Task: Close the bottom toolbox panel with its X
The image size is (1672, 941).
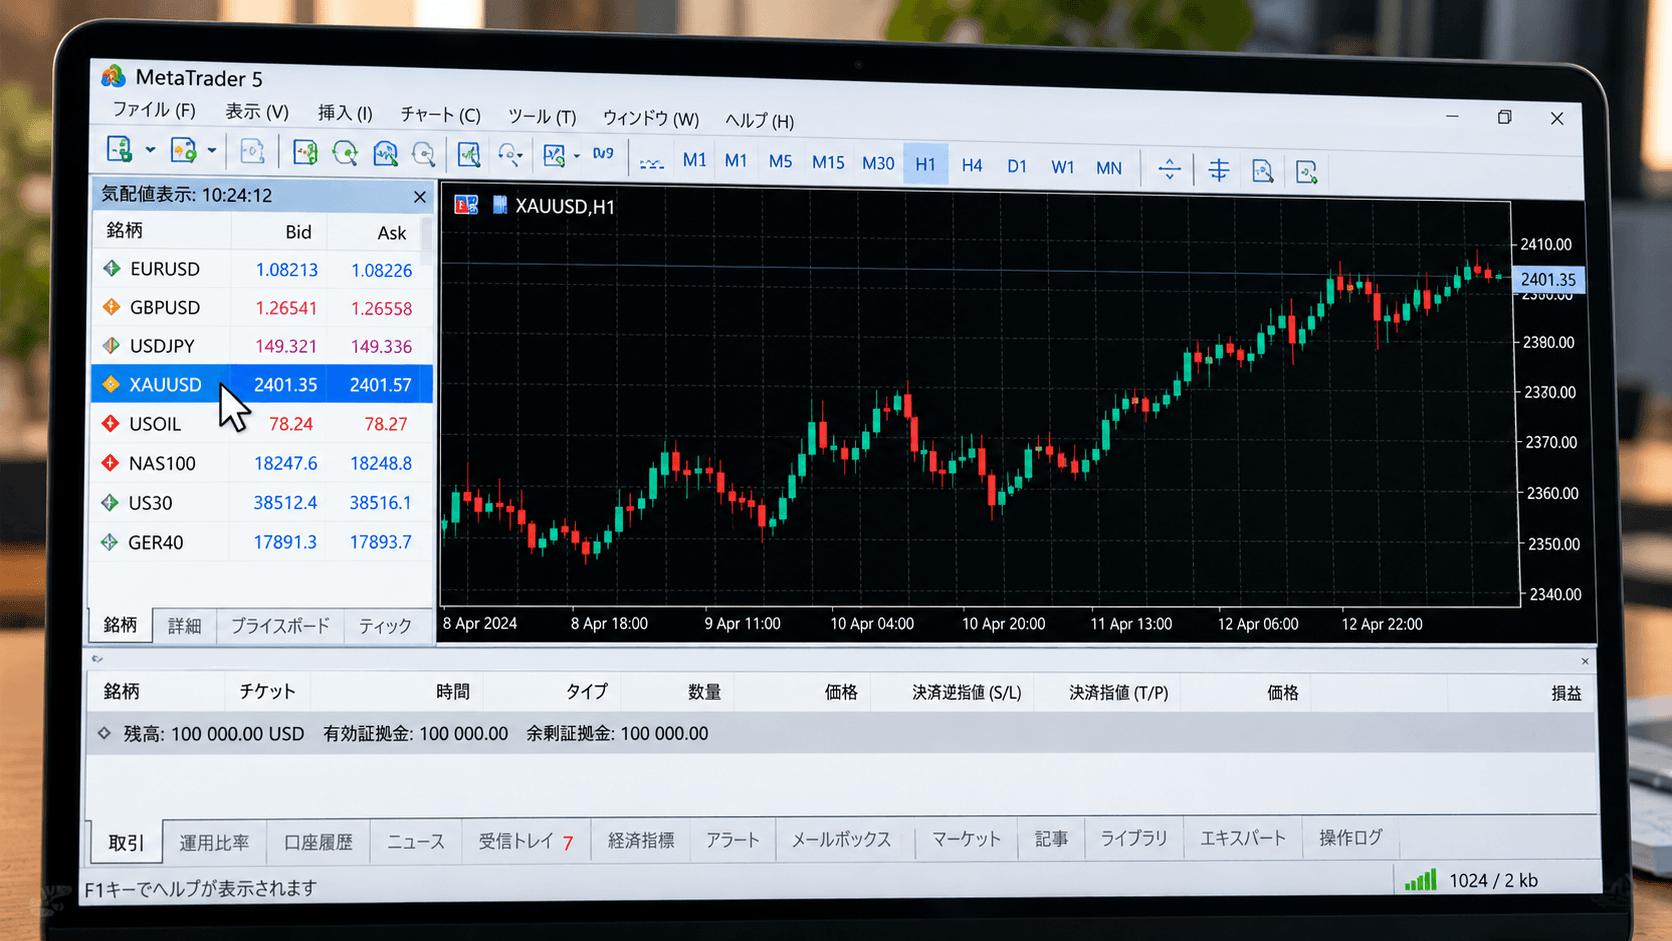Action: pos(1585,661)
